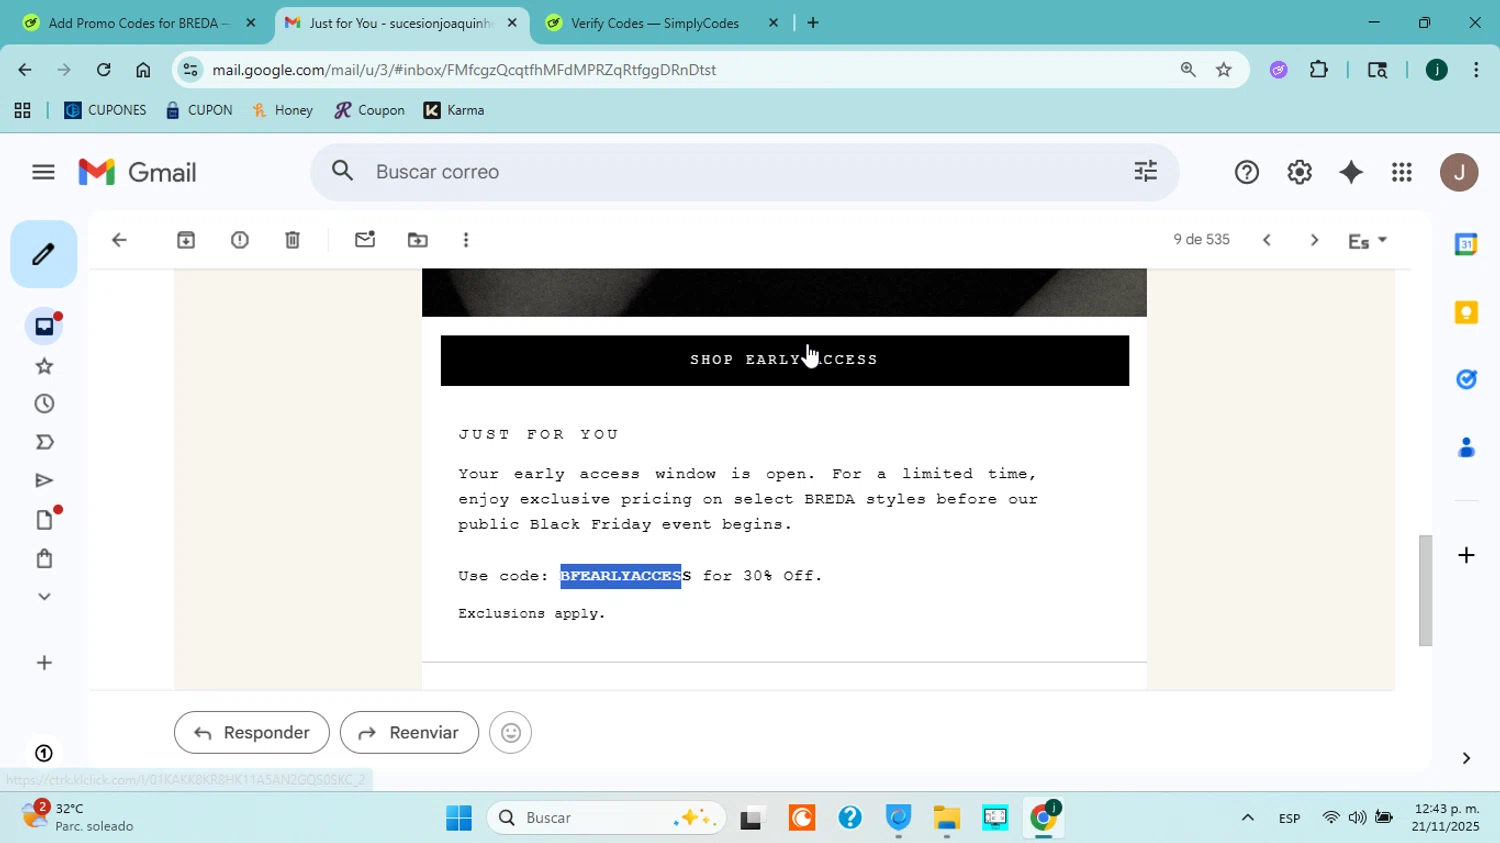This screenshot has height=843, width=1500.
Task: Open Google apps grid
Action: 1402,172
